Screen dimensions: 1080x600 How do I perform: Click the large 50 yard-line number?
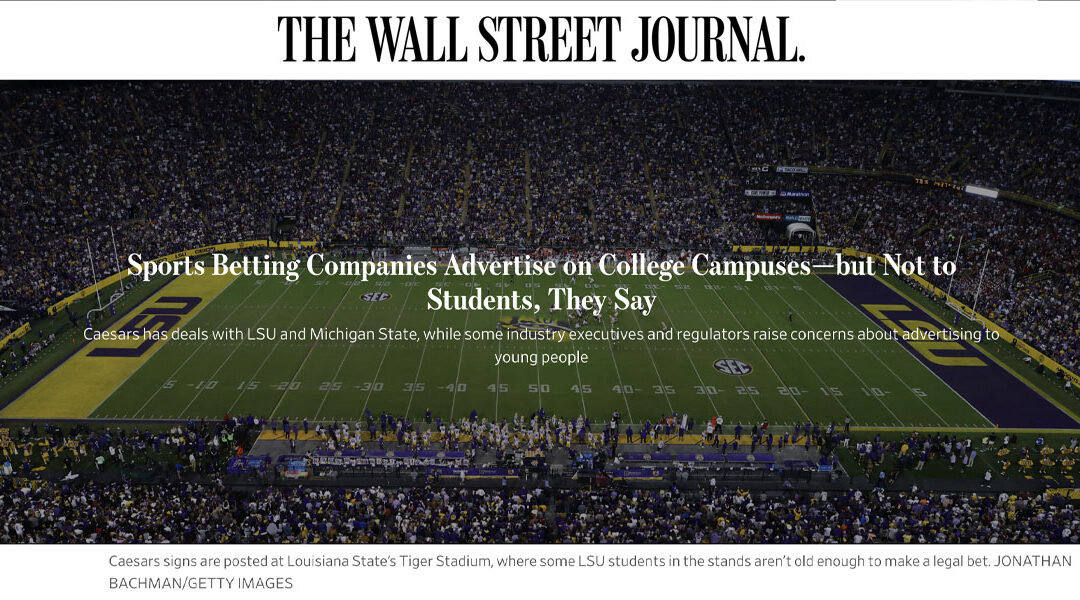pyautogui.click(x=538, y=388)
